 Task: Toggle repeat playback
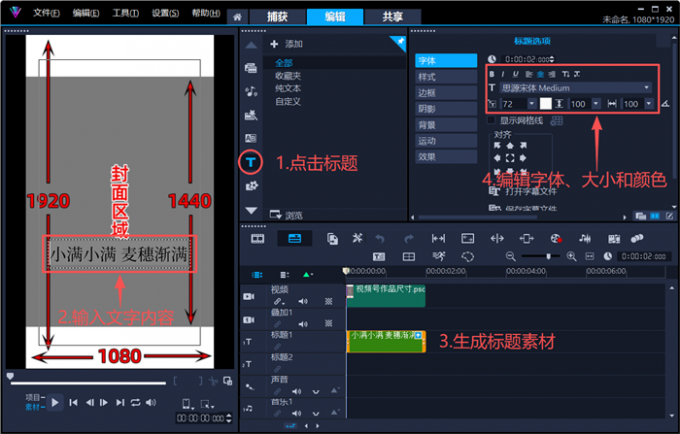[x=135, y=402]
